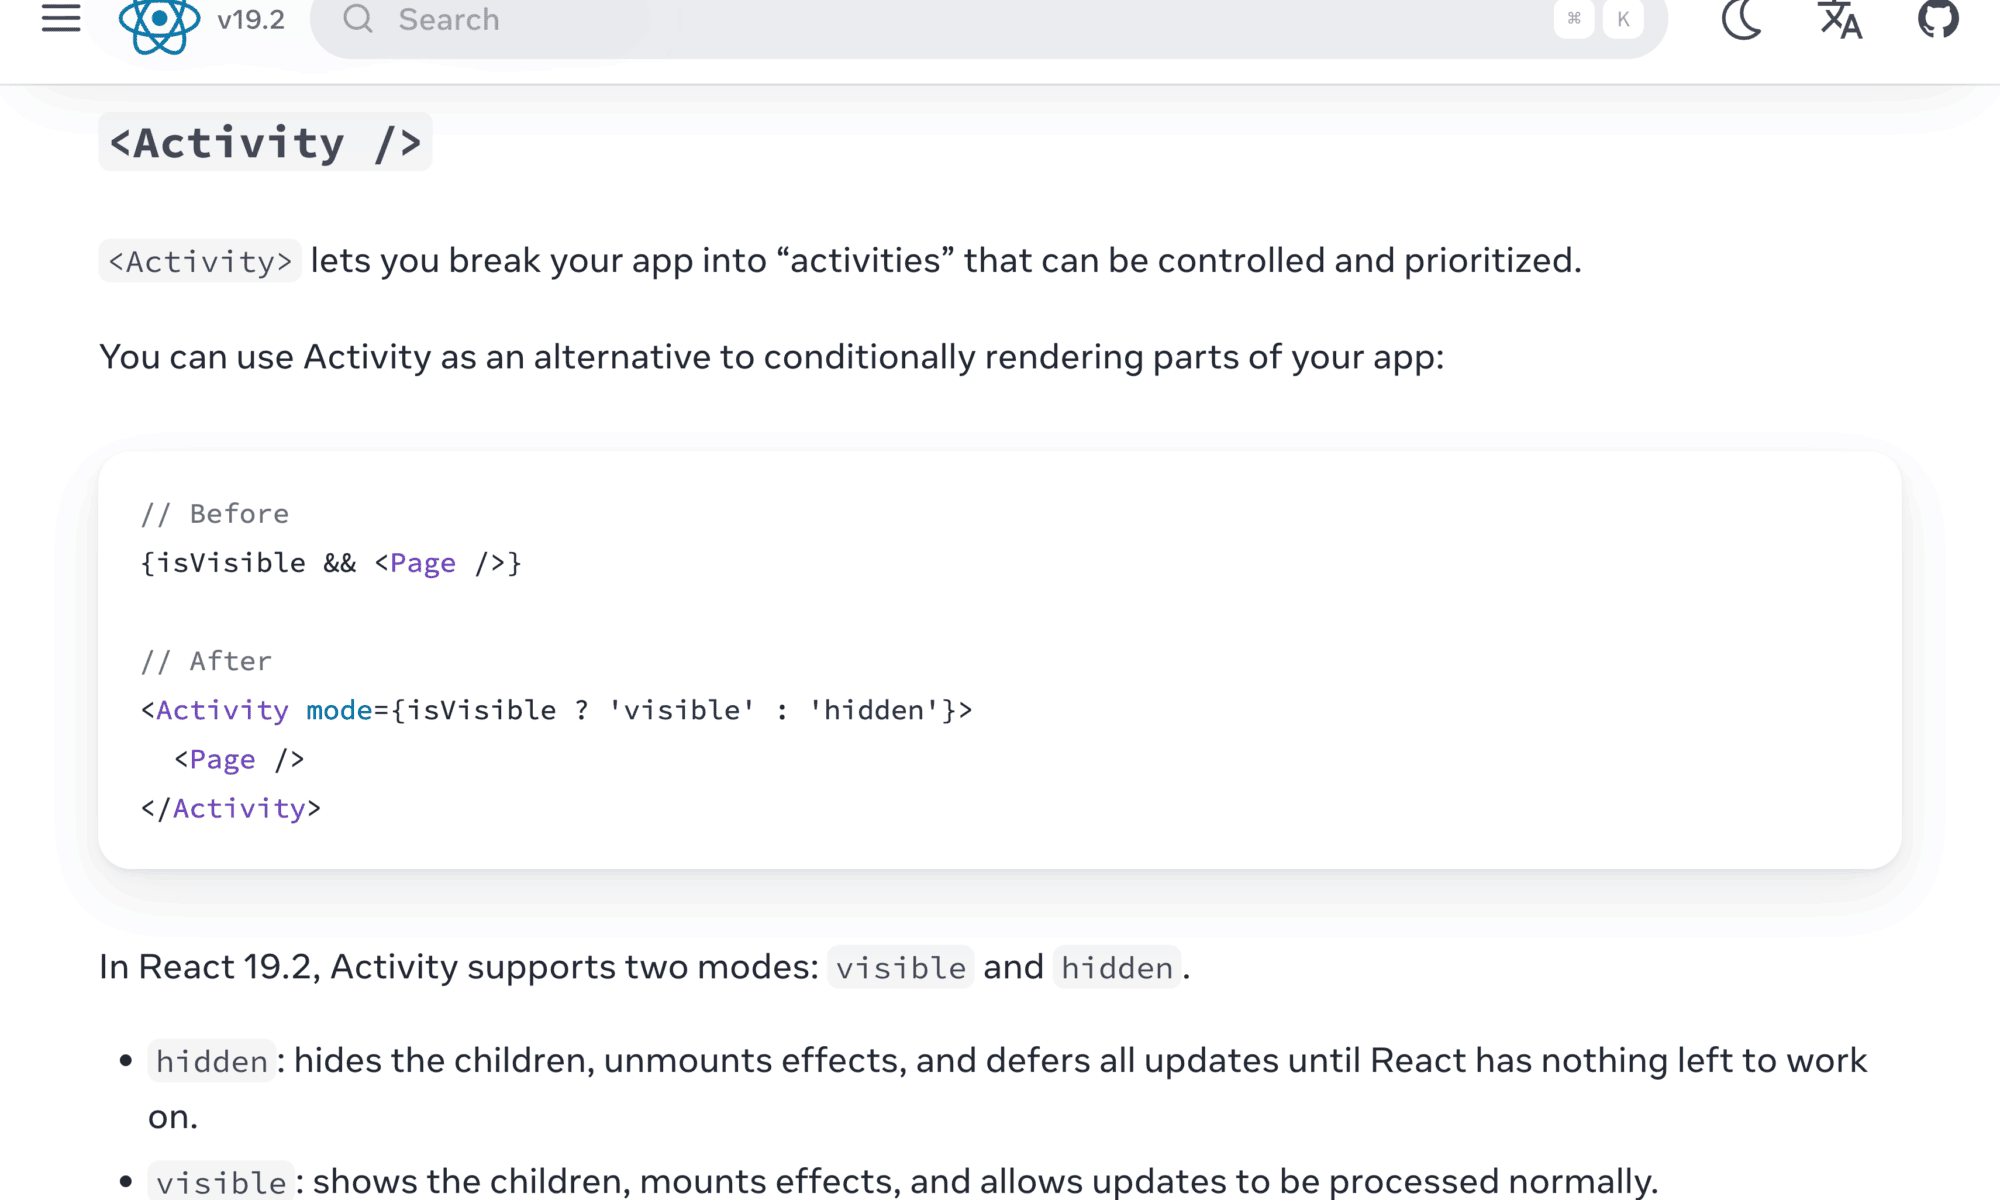
Task: Click the mode attribute in code
Action: click(x=339, y=710)
